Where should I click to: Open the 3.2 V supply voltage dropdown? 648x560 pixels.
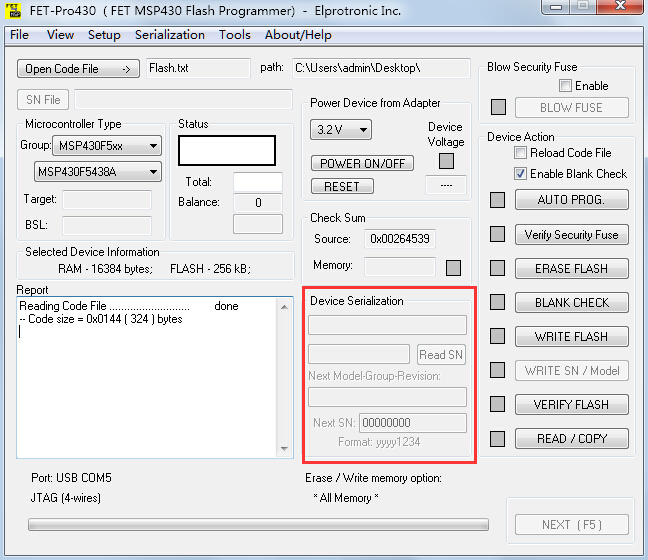point(341,130)
